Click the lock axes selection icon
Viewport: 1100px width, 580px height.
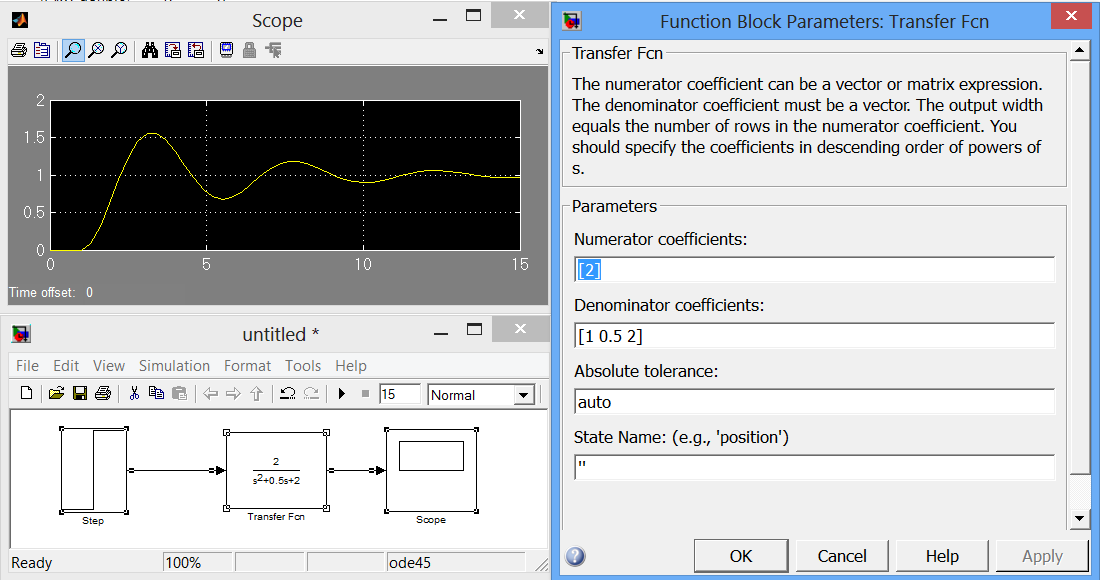tap(249, 50)
